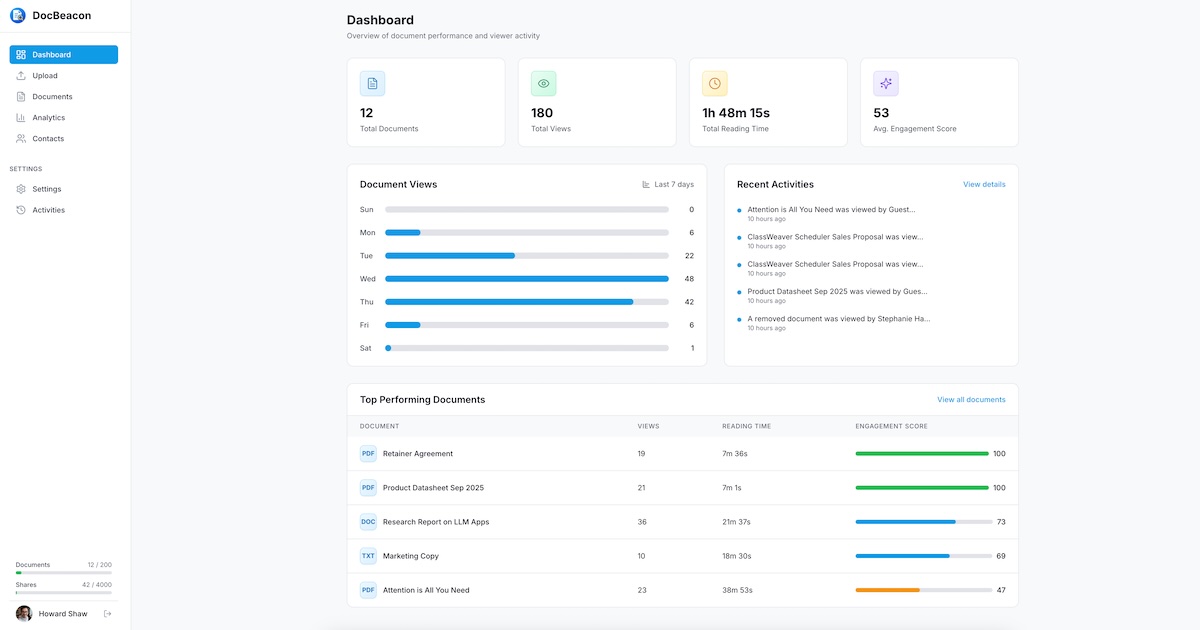Click Howard Shaw's avatar picture
The height and width of the screenshot is (630, 1200).
24,614
